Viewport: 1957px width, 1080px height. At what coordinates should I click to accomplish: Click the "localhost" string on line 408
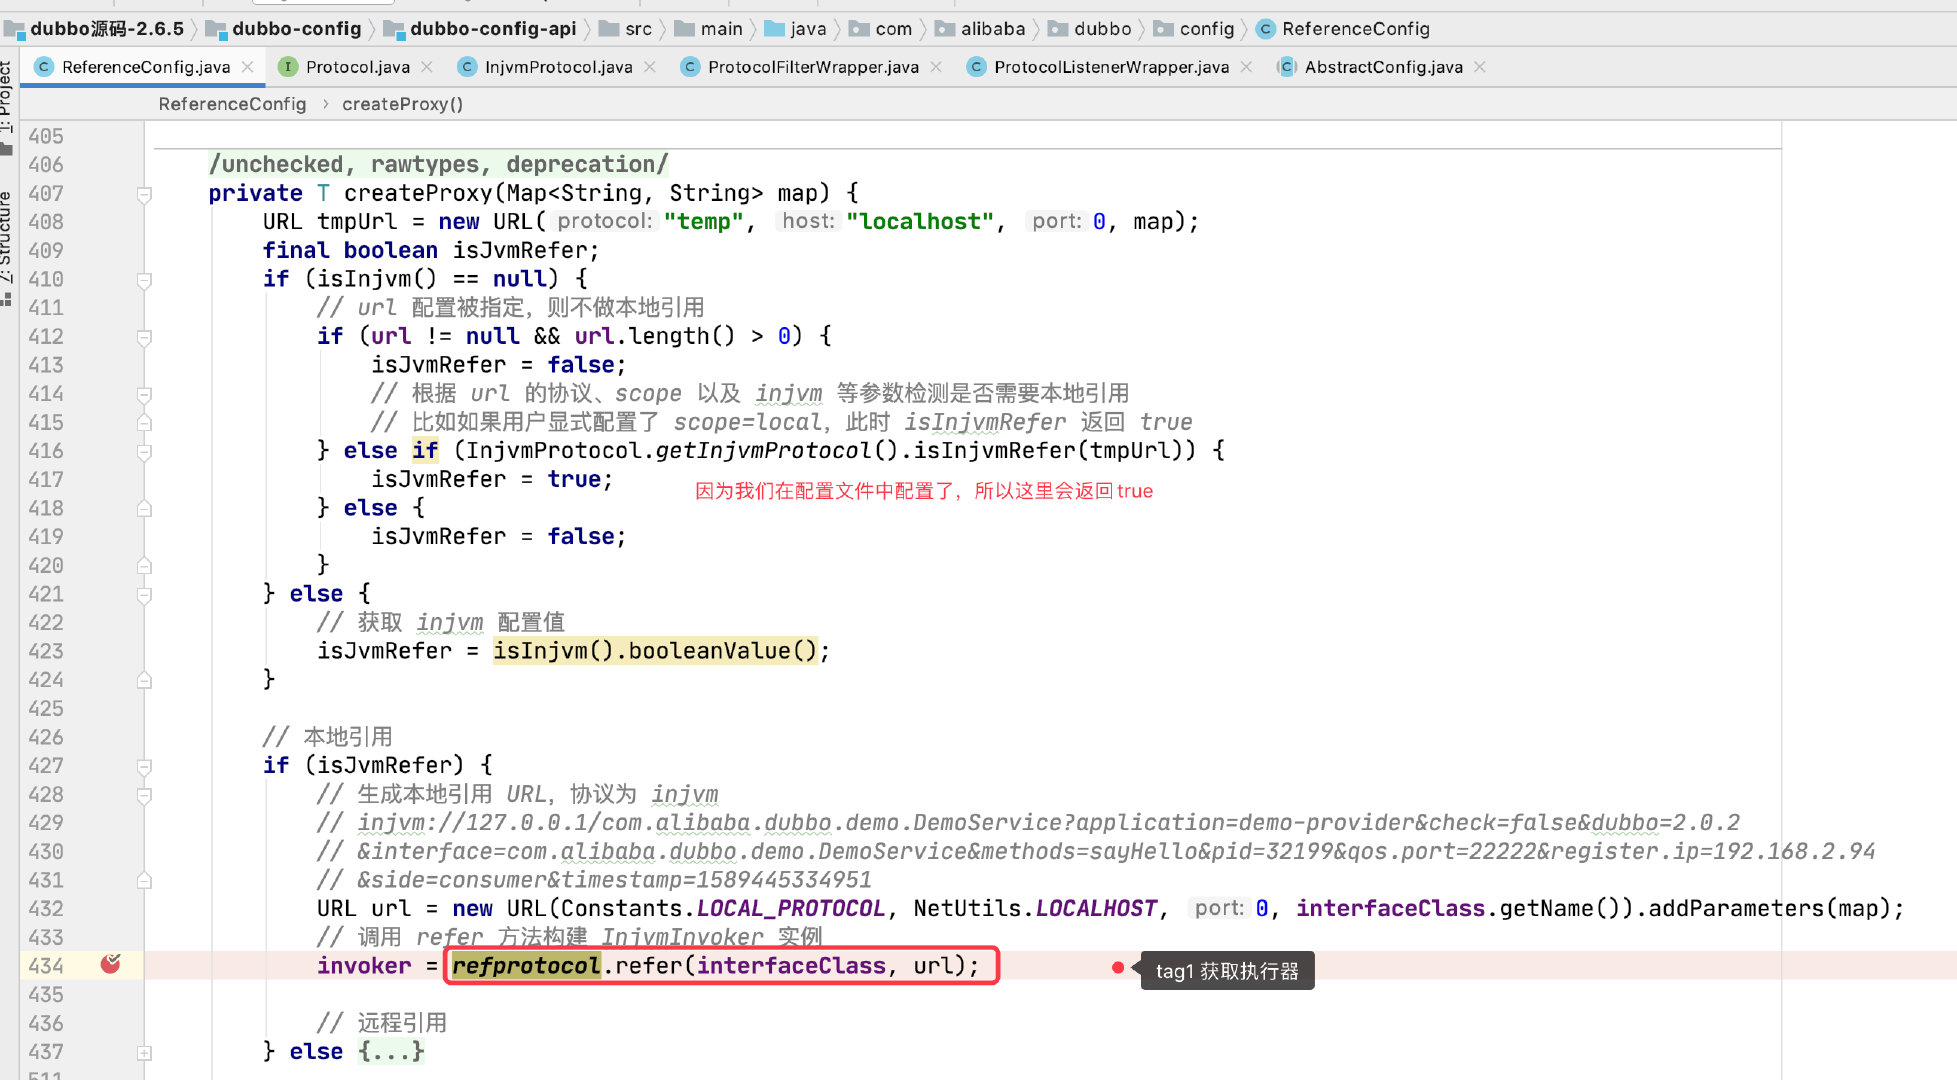point(920,222)
